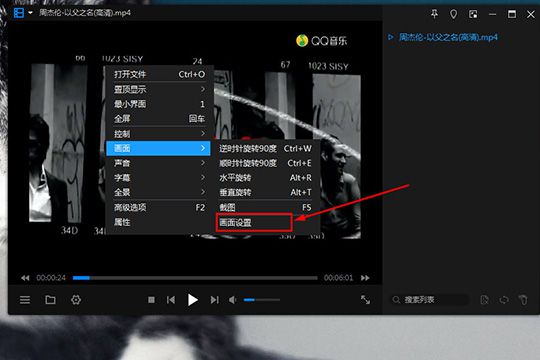Select the 周杰伦-以父之名(高清).mp4 playlist entry

(x=448, y=37)
